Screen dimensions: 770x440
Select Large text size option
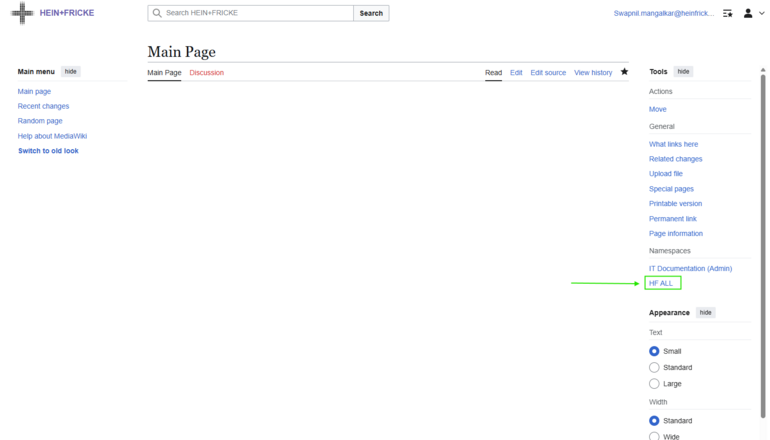pyautogui.click(x=654, y=383)
